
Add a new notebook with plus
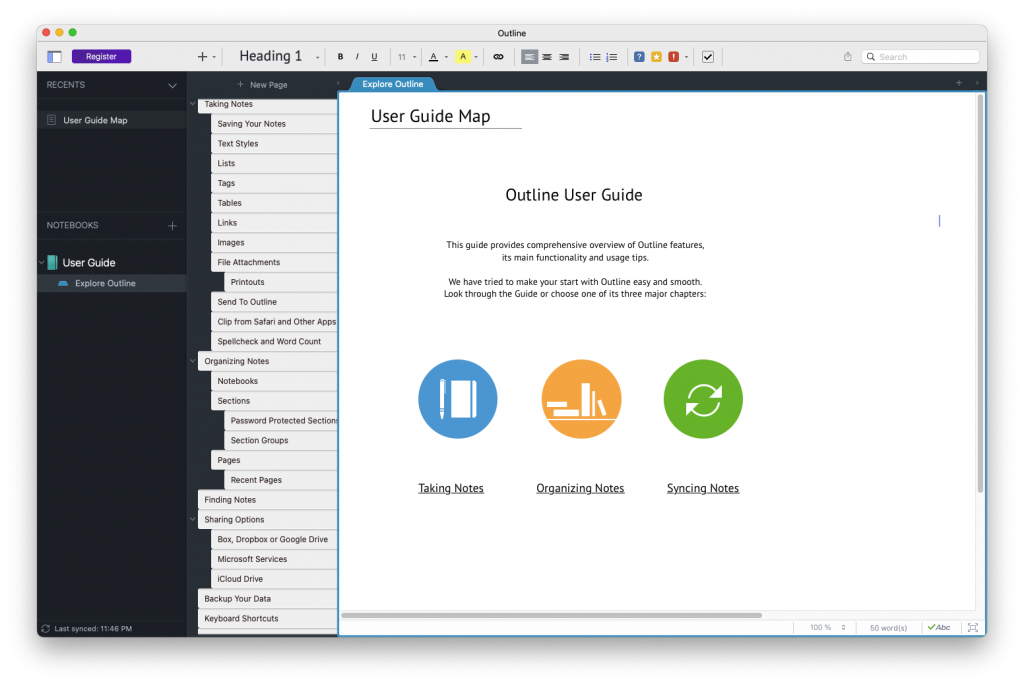click(172, 226)
